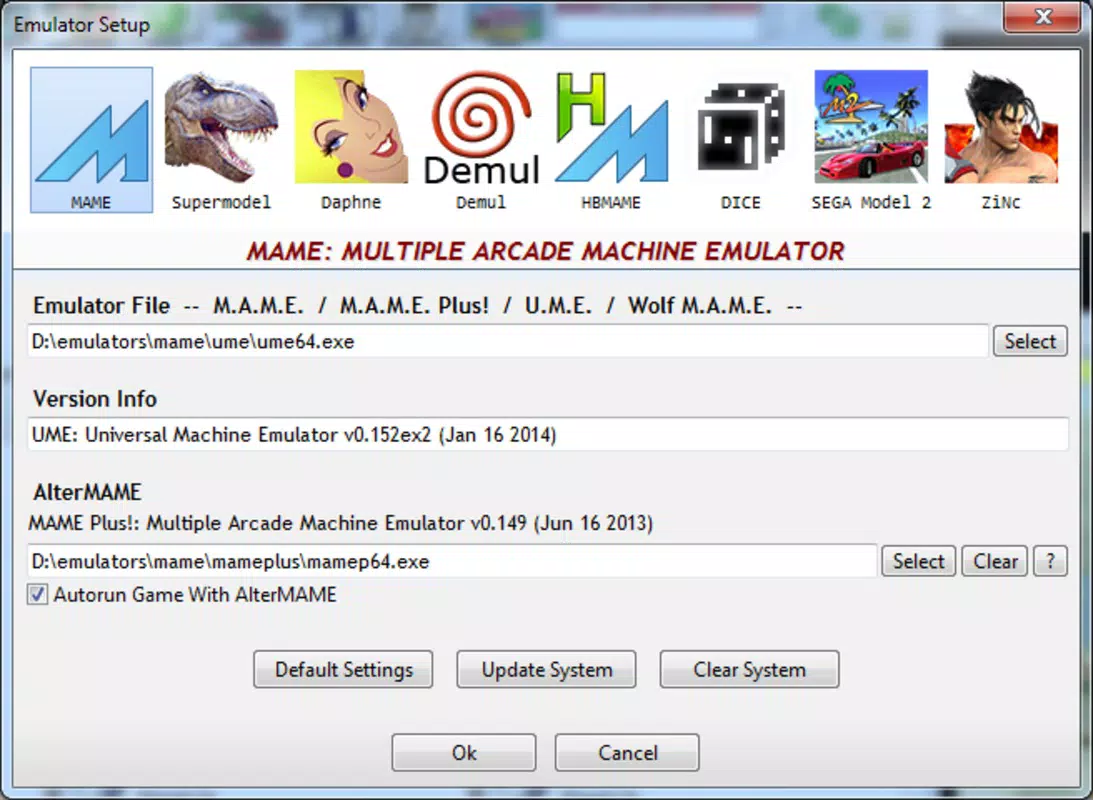Choose the Supermodel T-Rex icon

[221, 140]
